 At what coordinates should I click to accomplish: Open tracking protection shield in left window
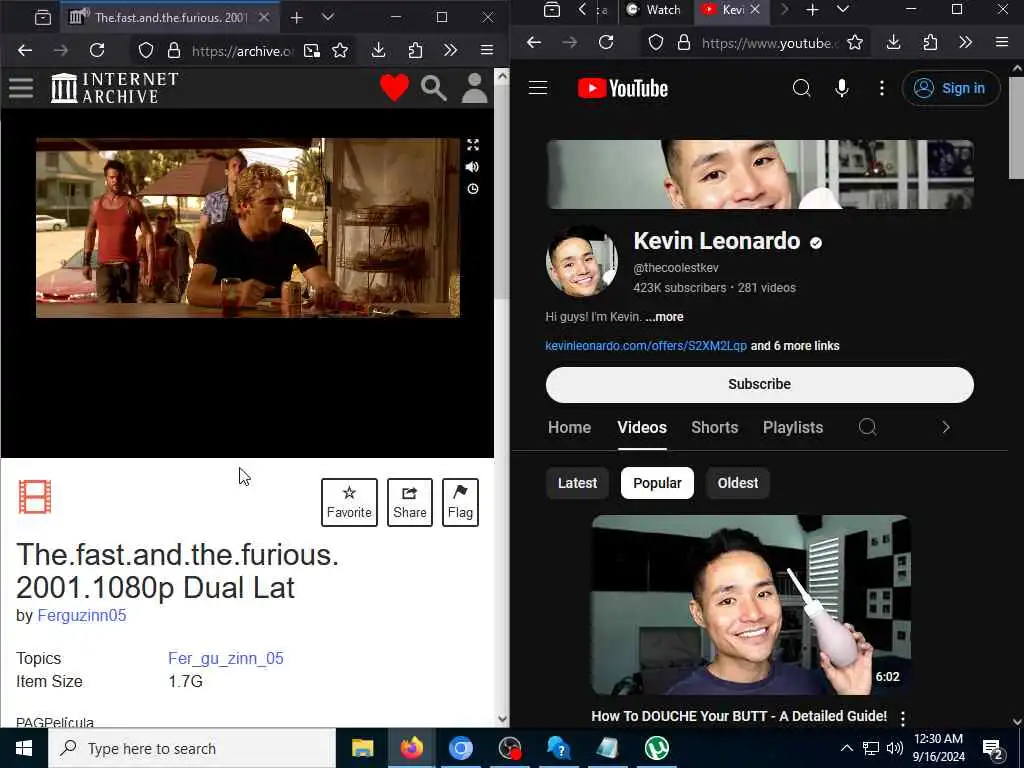click(146, 50)
